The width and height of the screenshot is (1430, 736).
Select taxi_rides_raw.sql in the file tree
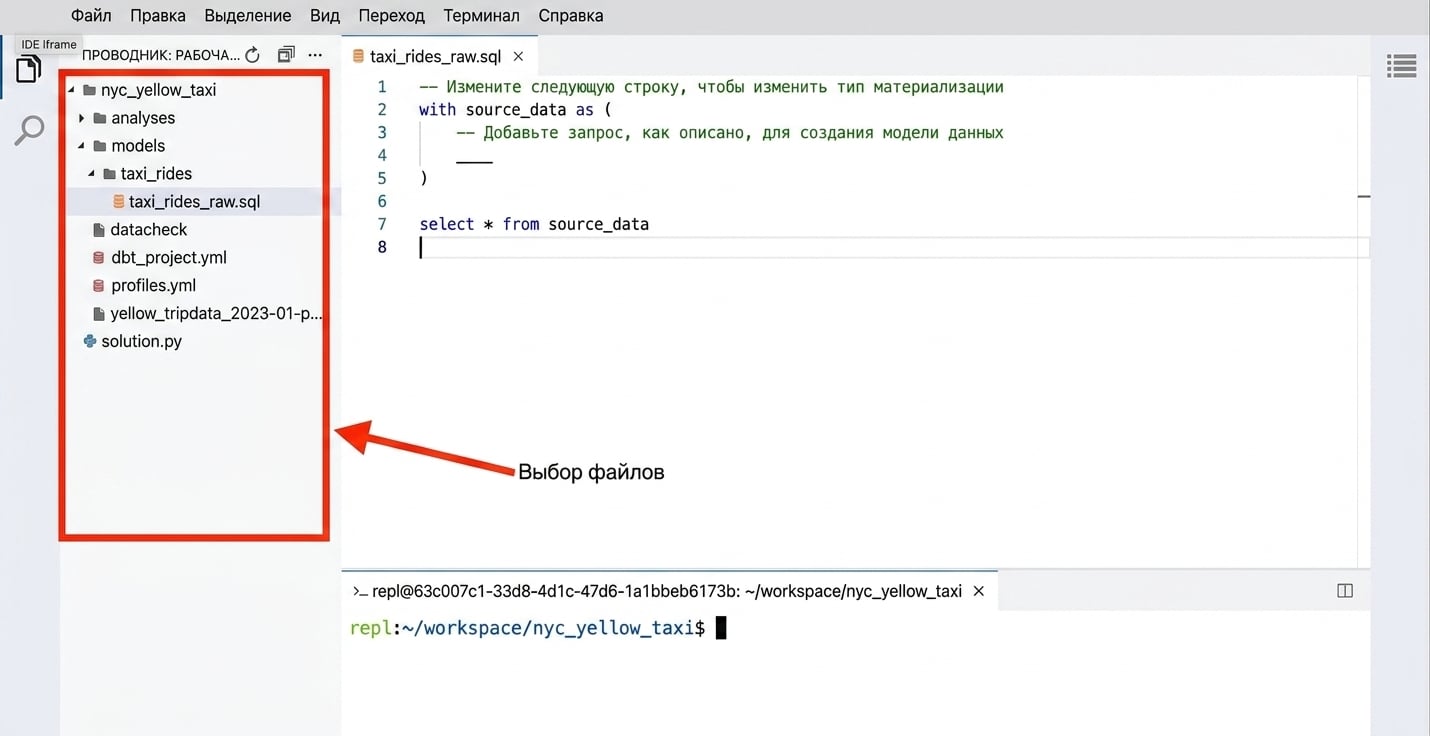pyautogui.click(x=195, y=202)
